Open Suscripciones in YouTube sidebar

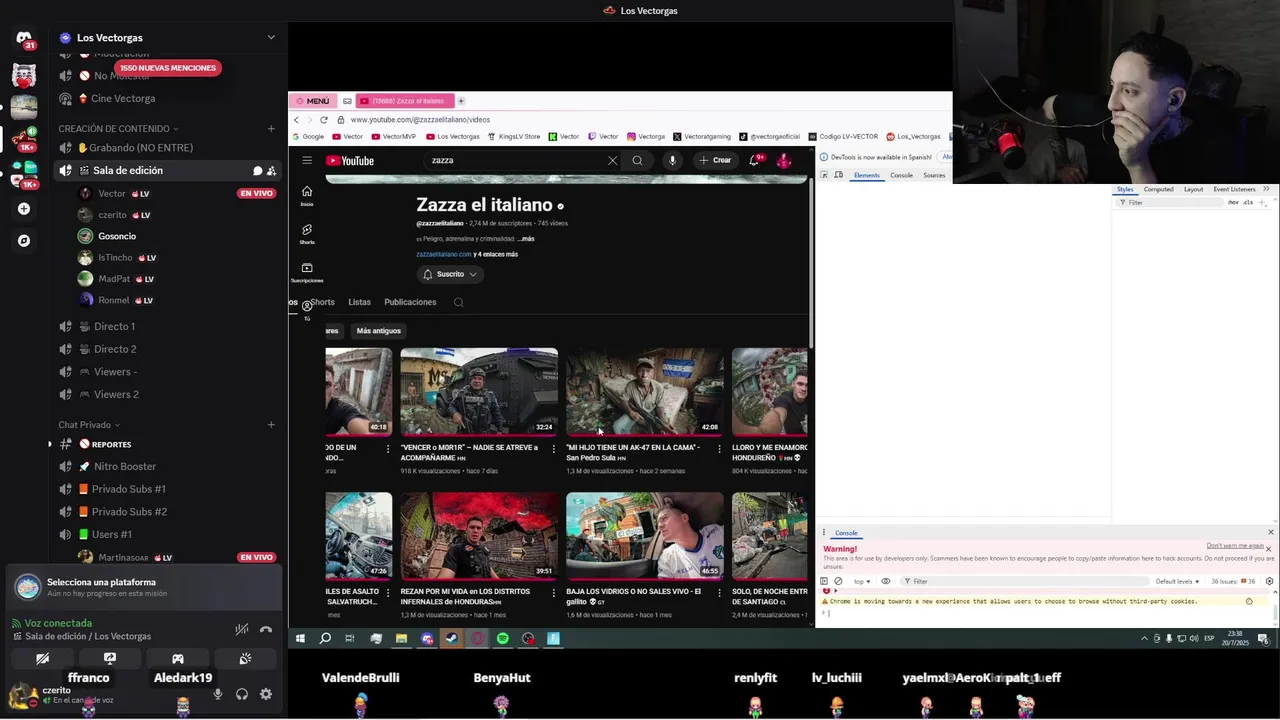(307, 272)
